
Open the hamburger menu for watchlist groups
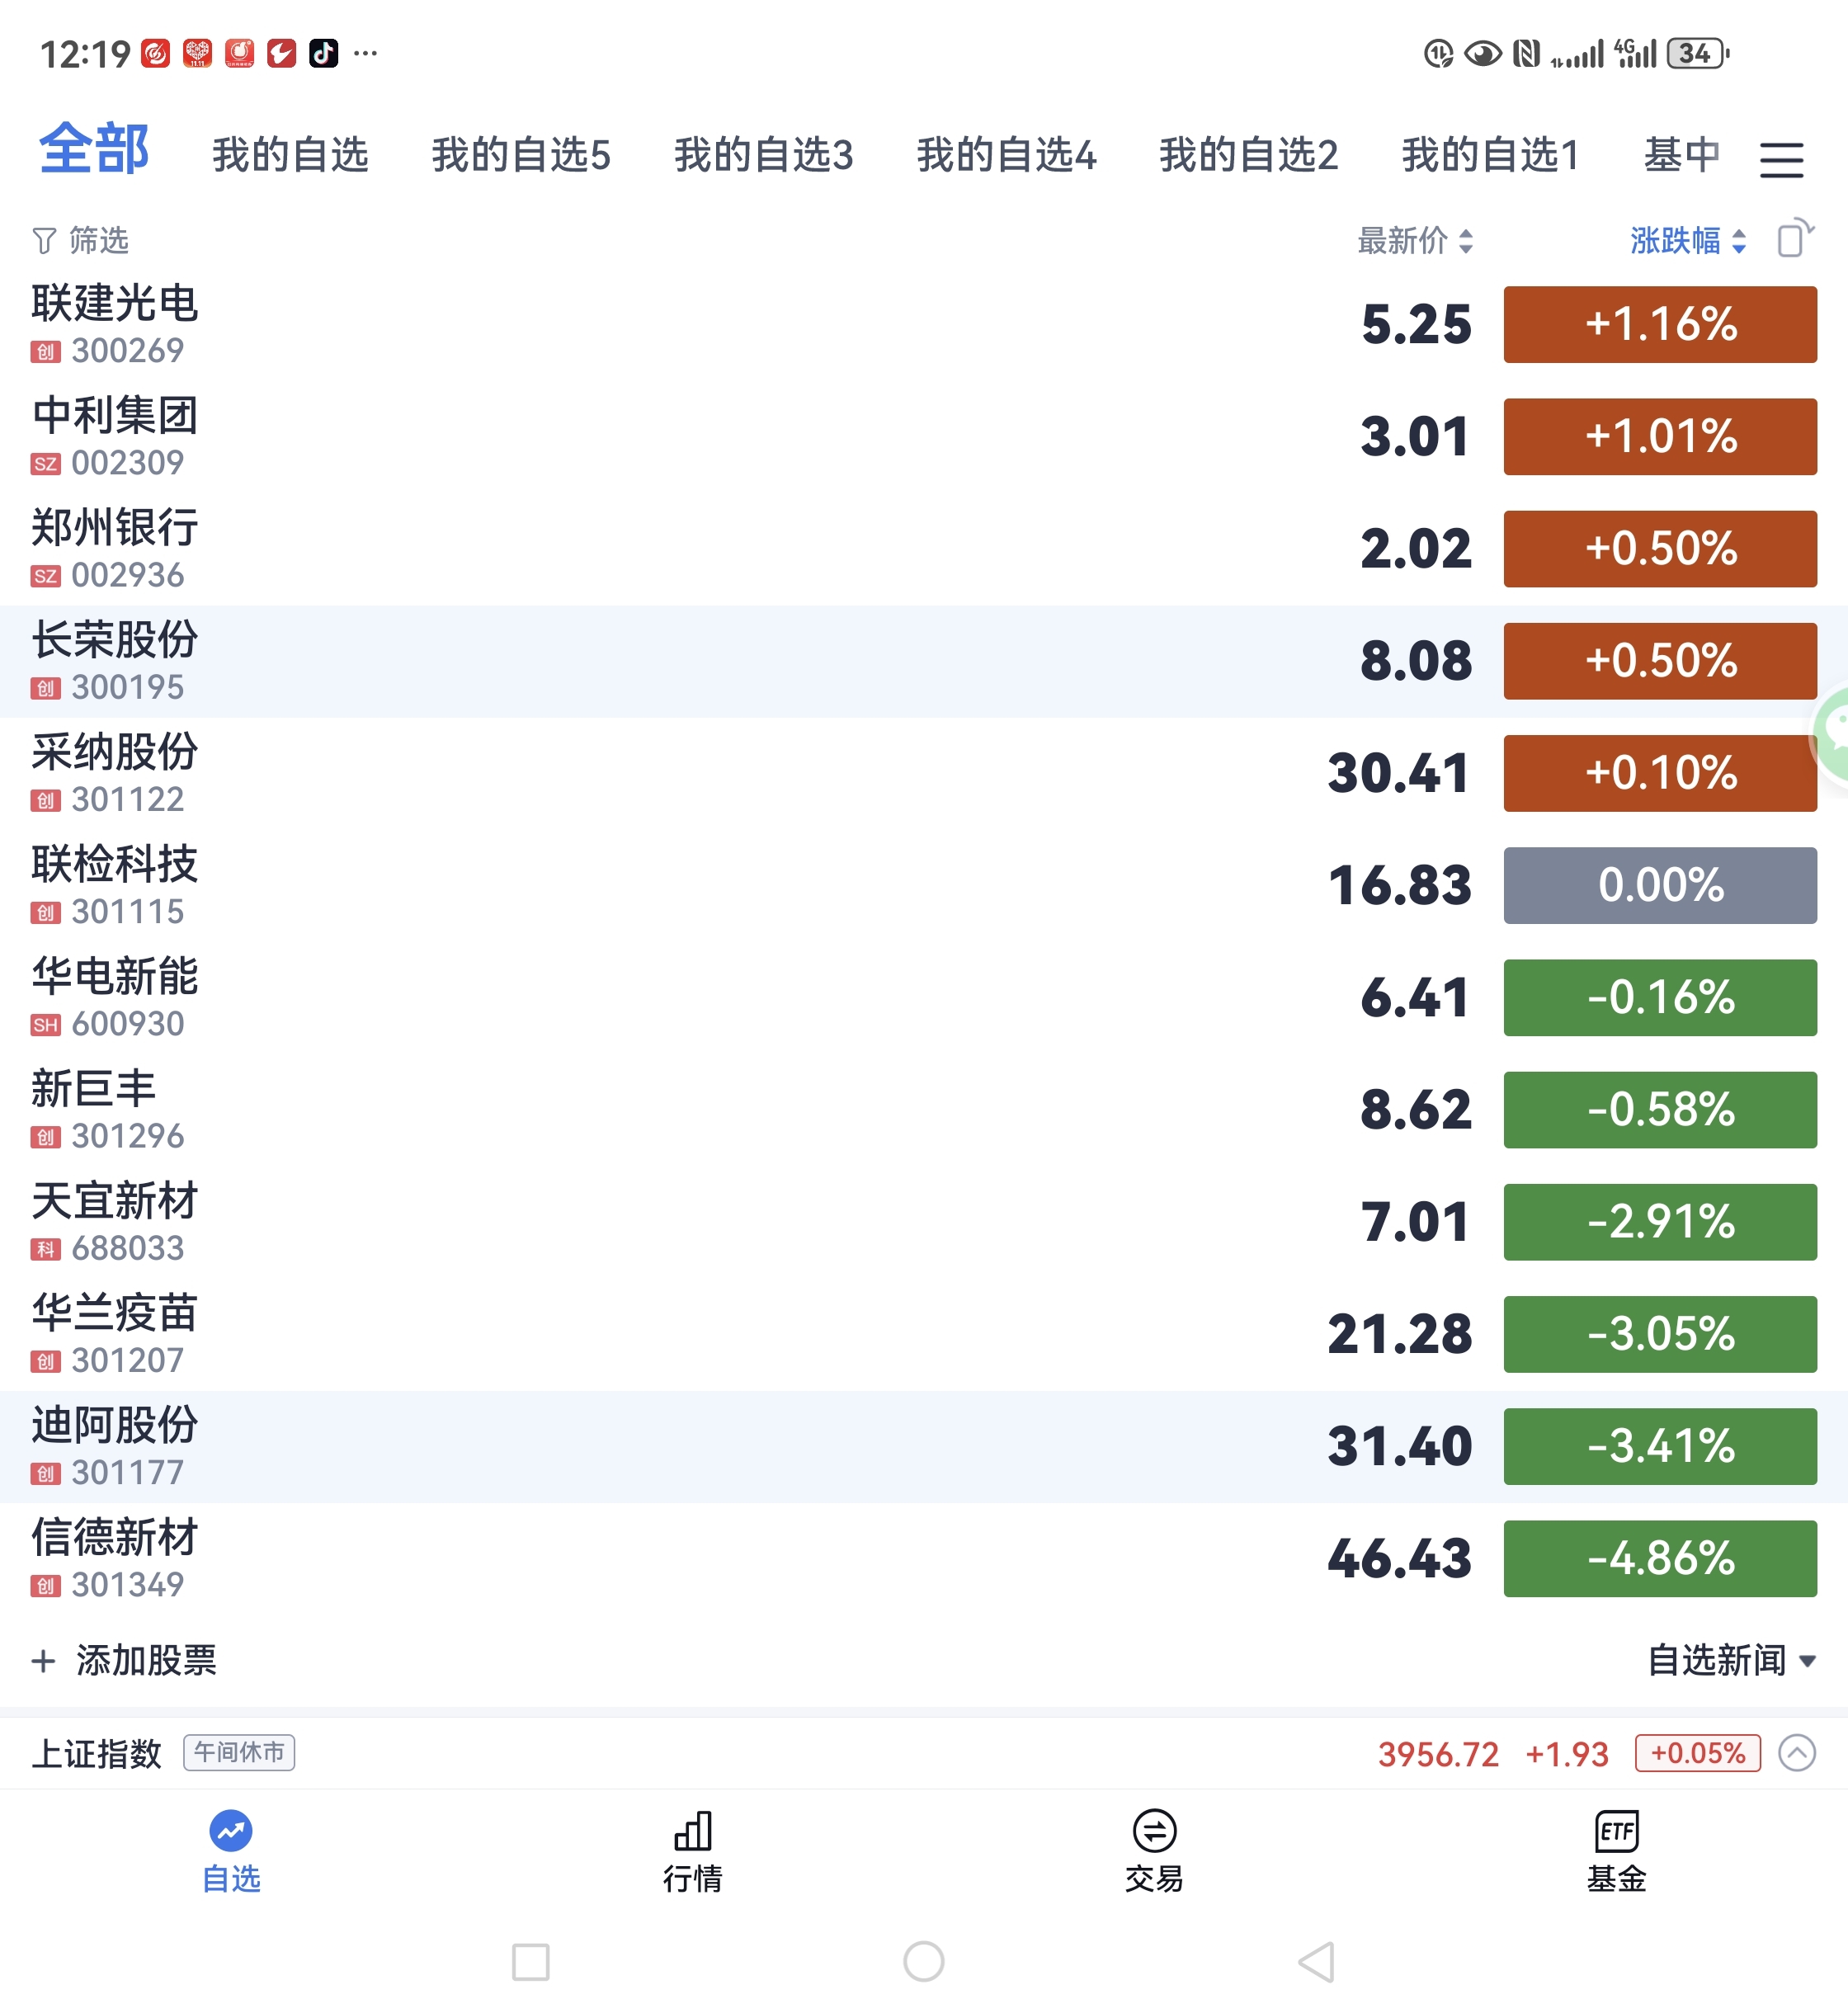(x=1781, y=159)
